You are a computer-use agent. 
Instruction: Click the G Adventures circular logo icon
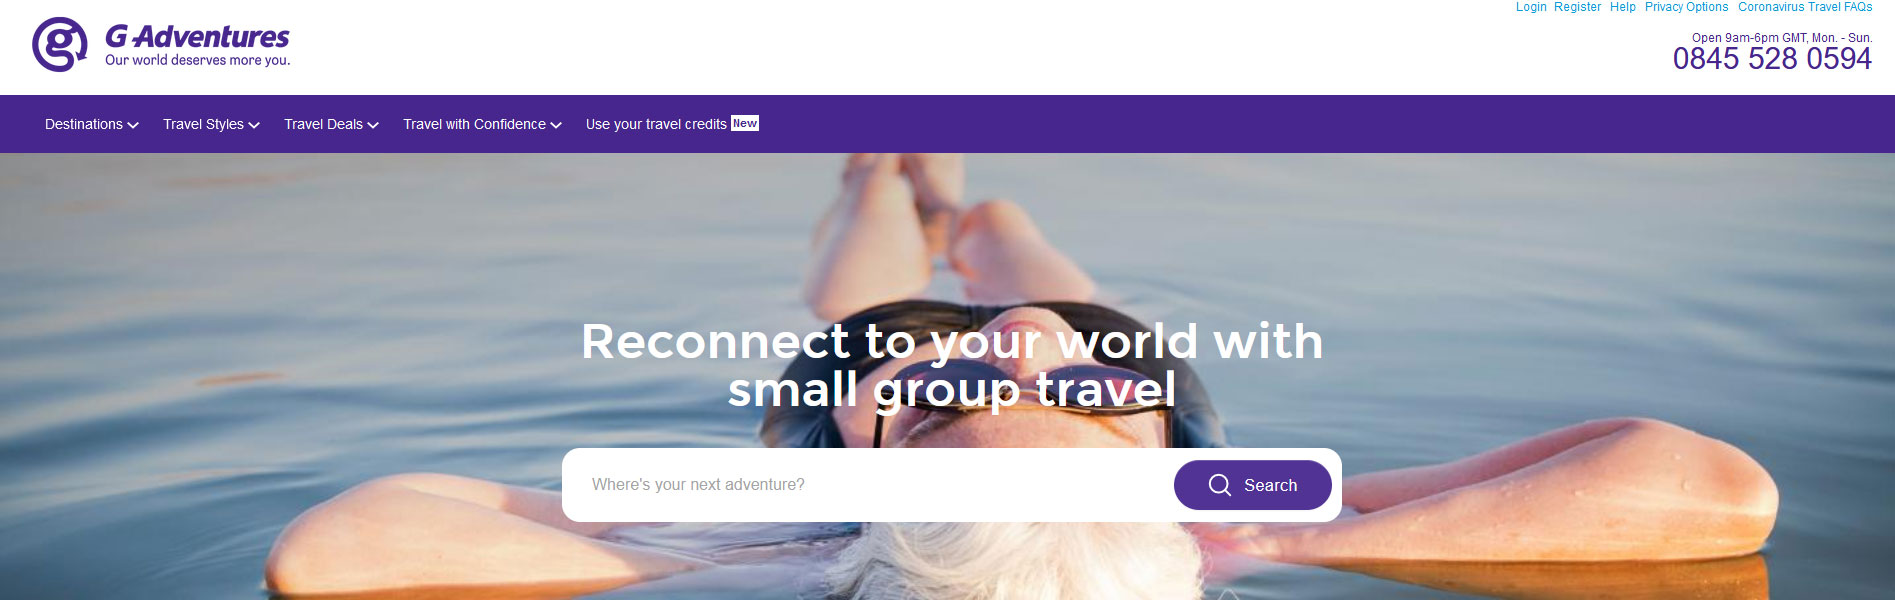pos(60,44)
